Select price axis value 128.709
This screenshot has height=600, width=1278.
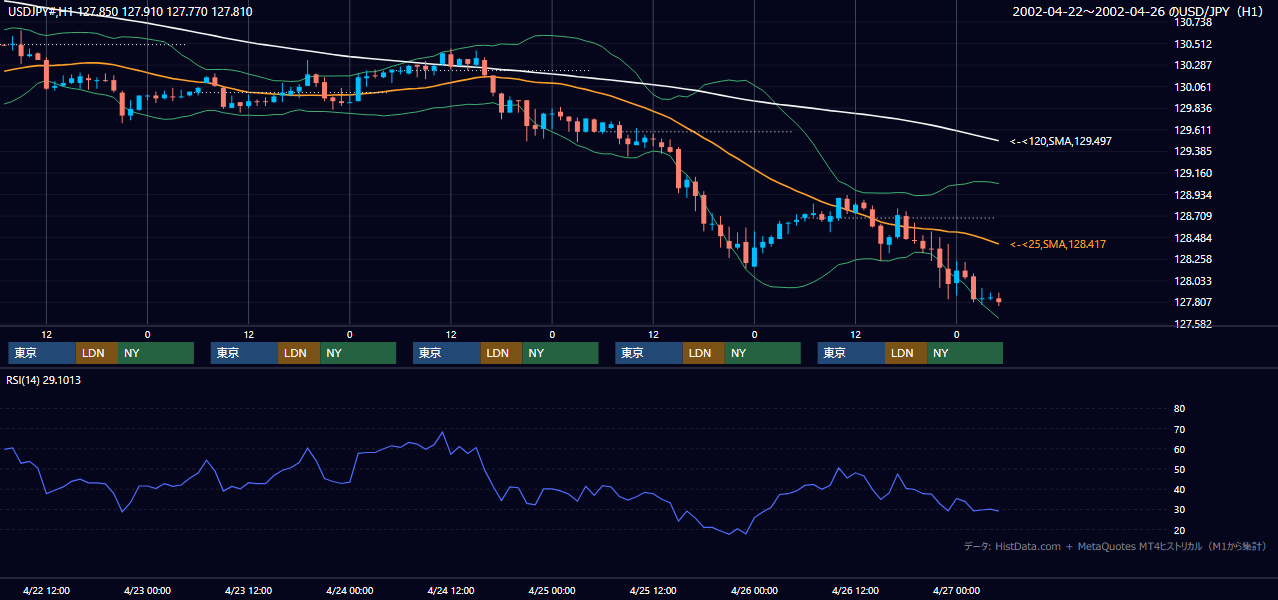1193,216
